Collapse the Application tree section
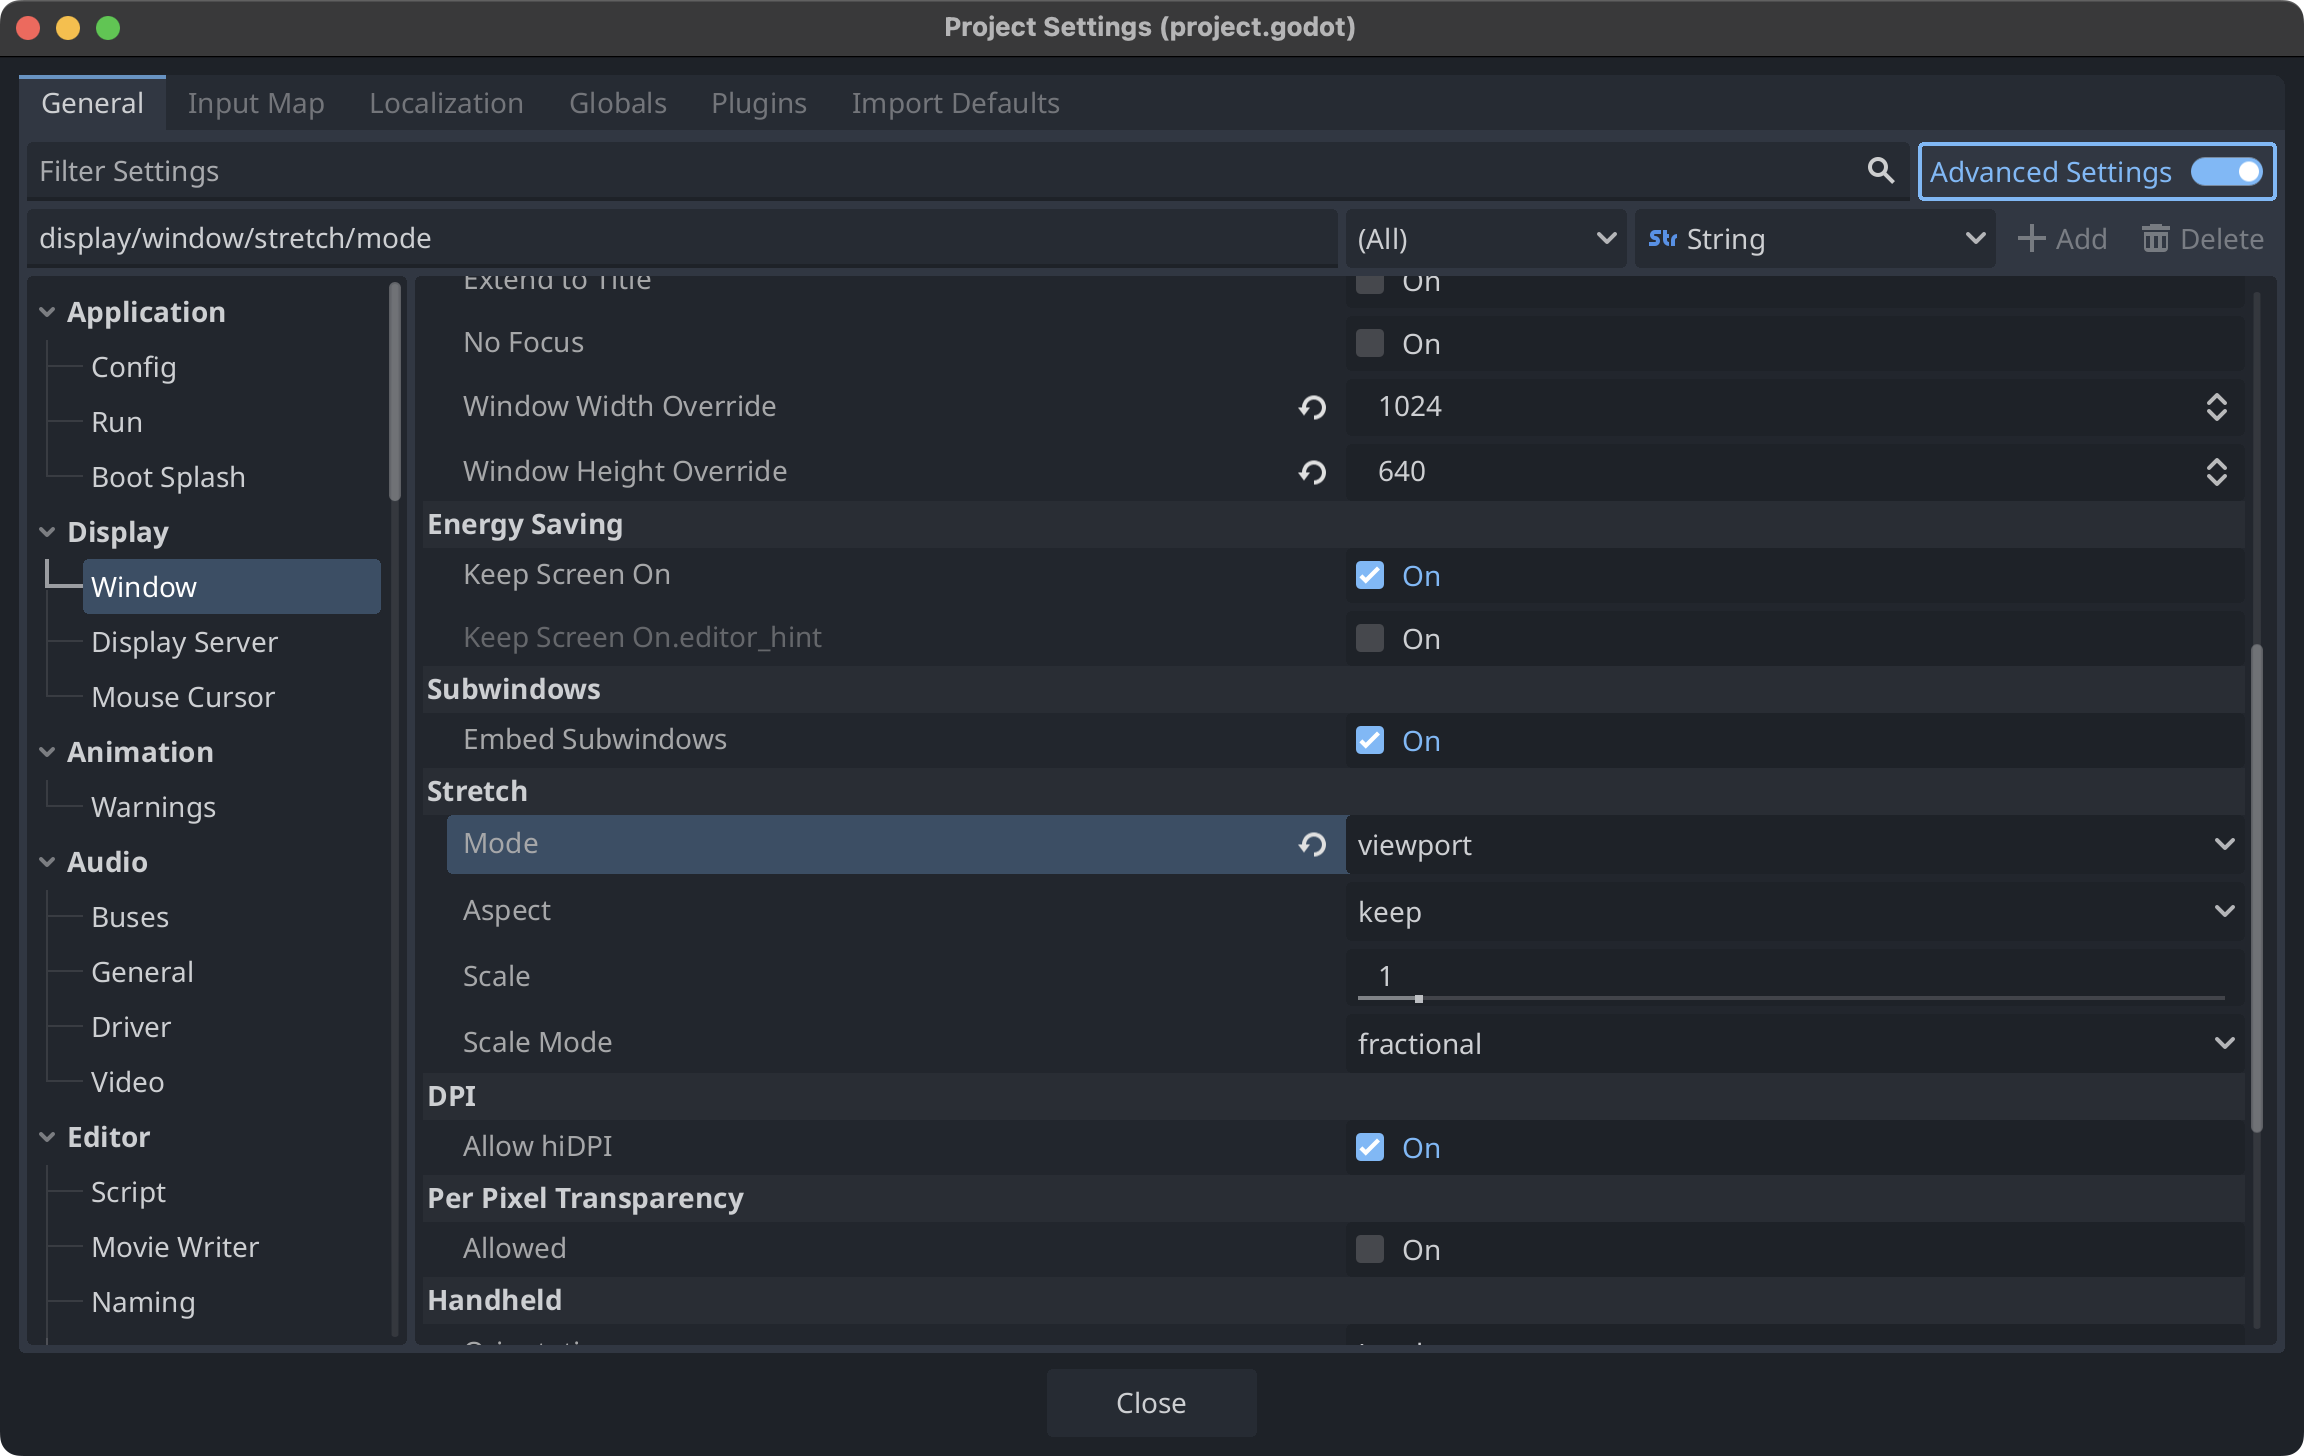Viewport: 2304px width, 1456px height. (x=47, y=312)
